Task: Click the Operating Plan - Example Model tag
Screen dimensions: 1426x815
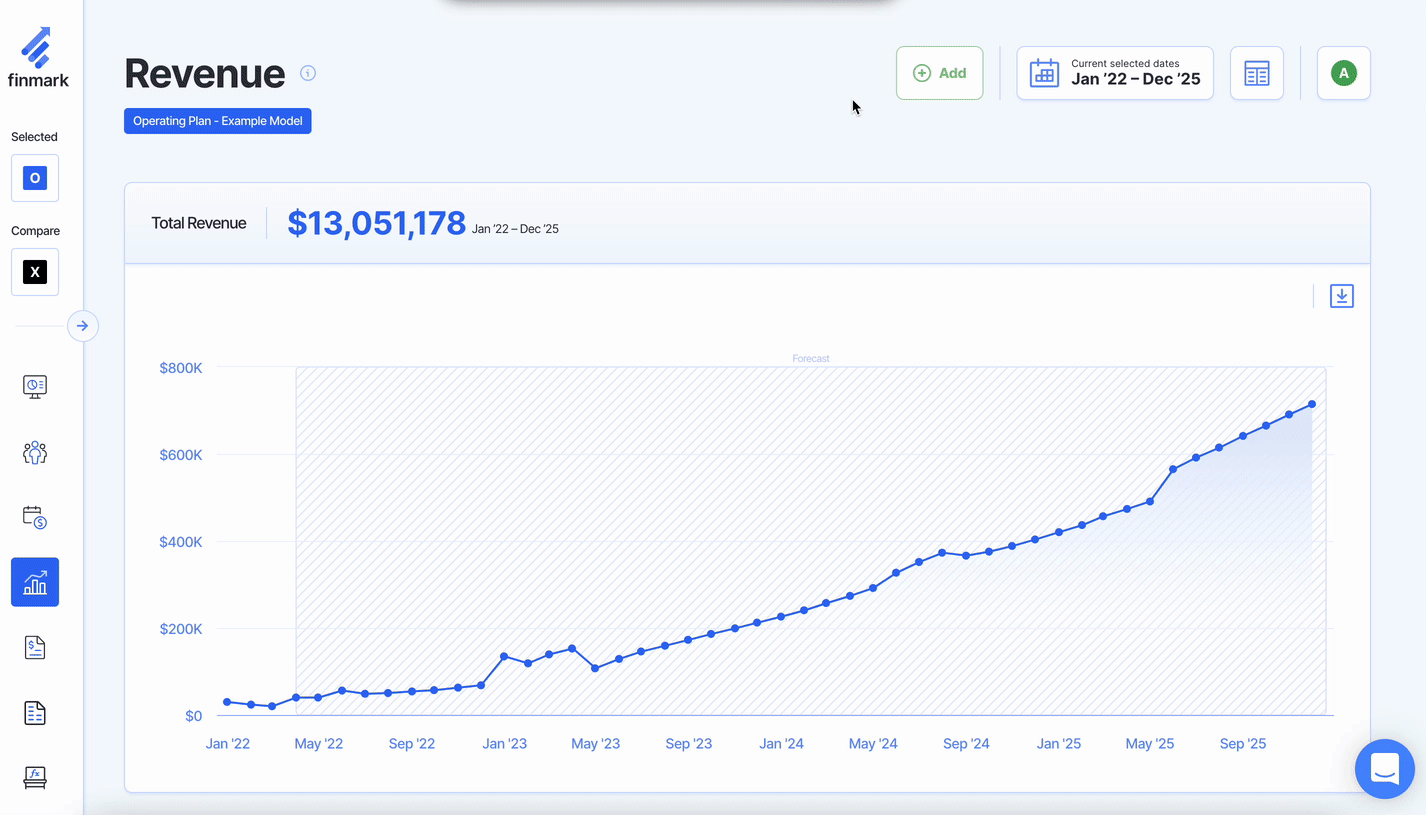Action: [218, 121]
